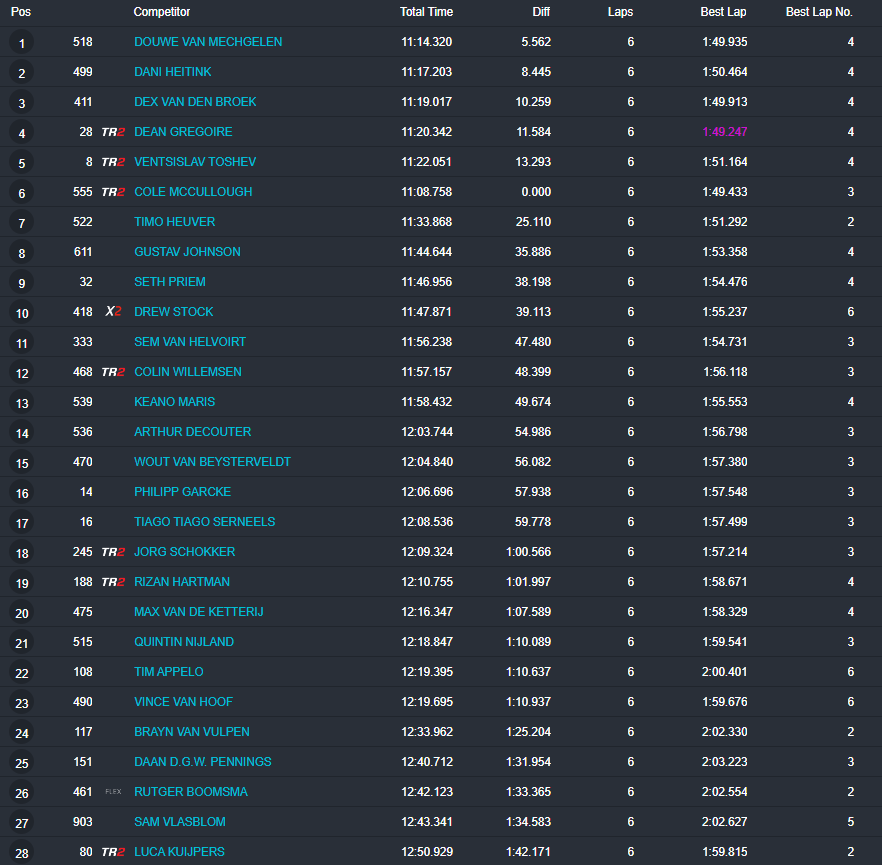Click the TR2 logo beside Luca Kuijpers
The height and width of the screenshot is (865, 882).
113,852
